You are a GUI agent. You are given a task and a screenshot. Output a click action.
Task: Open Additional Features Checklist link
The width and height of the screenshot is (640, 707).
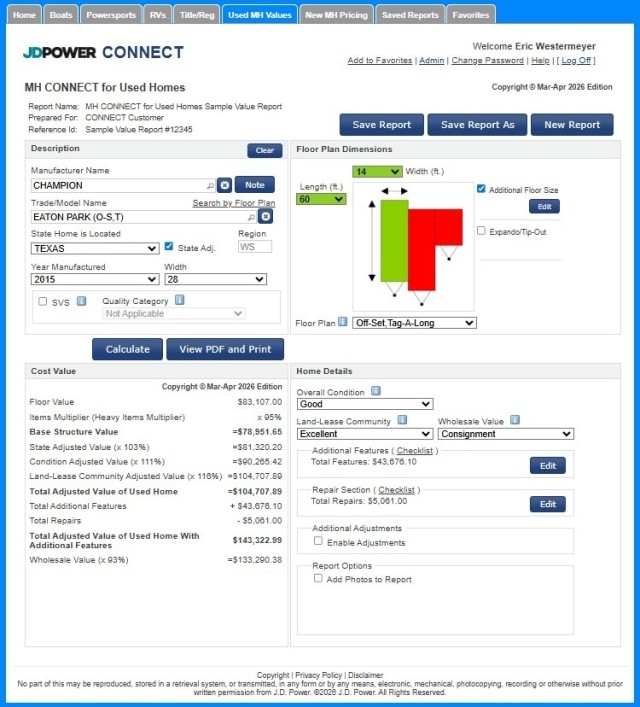(x=414, y=450)
